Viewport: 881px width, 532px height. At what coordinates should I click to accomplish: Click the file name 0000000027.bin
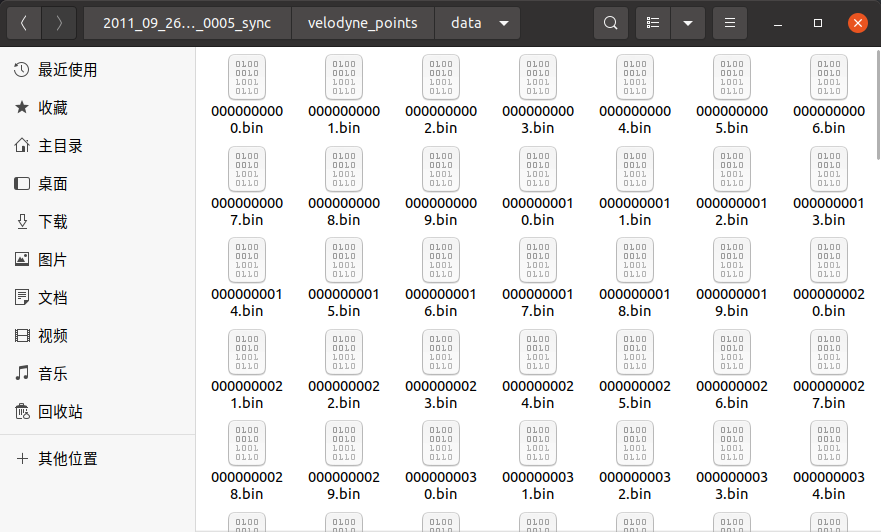point(829,394)
